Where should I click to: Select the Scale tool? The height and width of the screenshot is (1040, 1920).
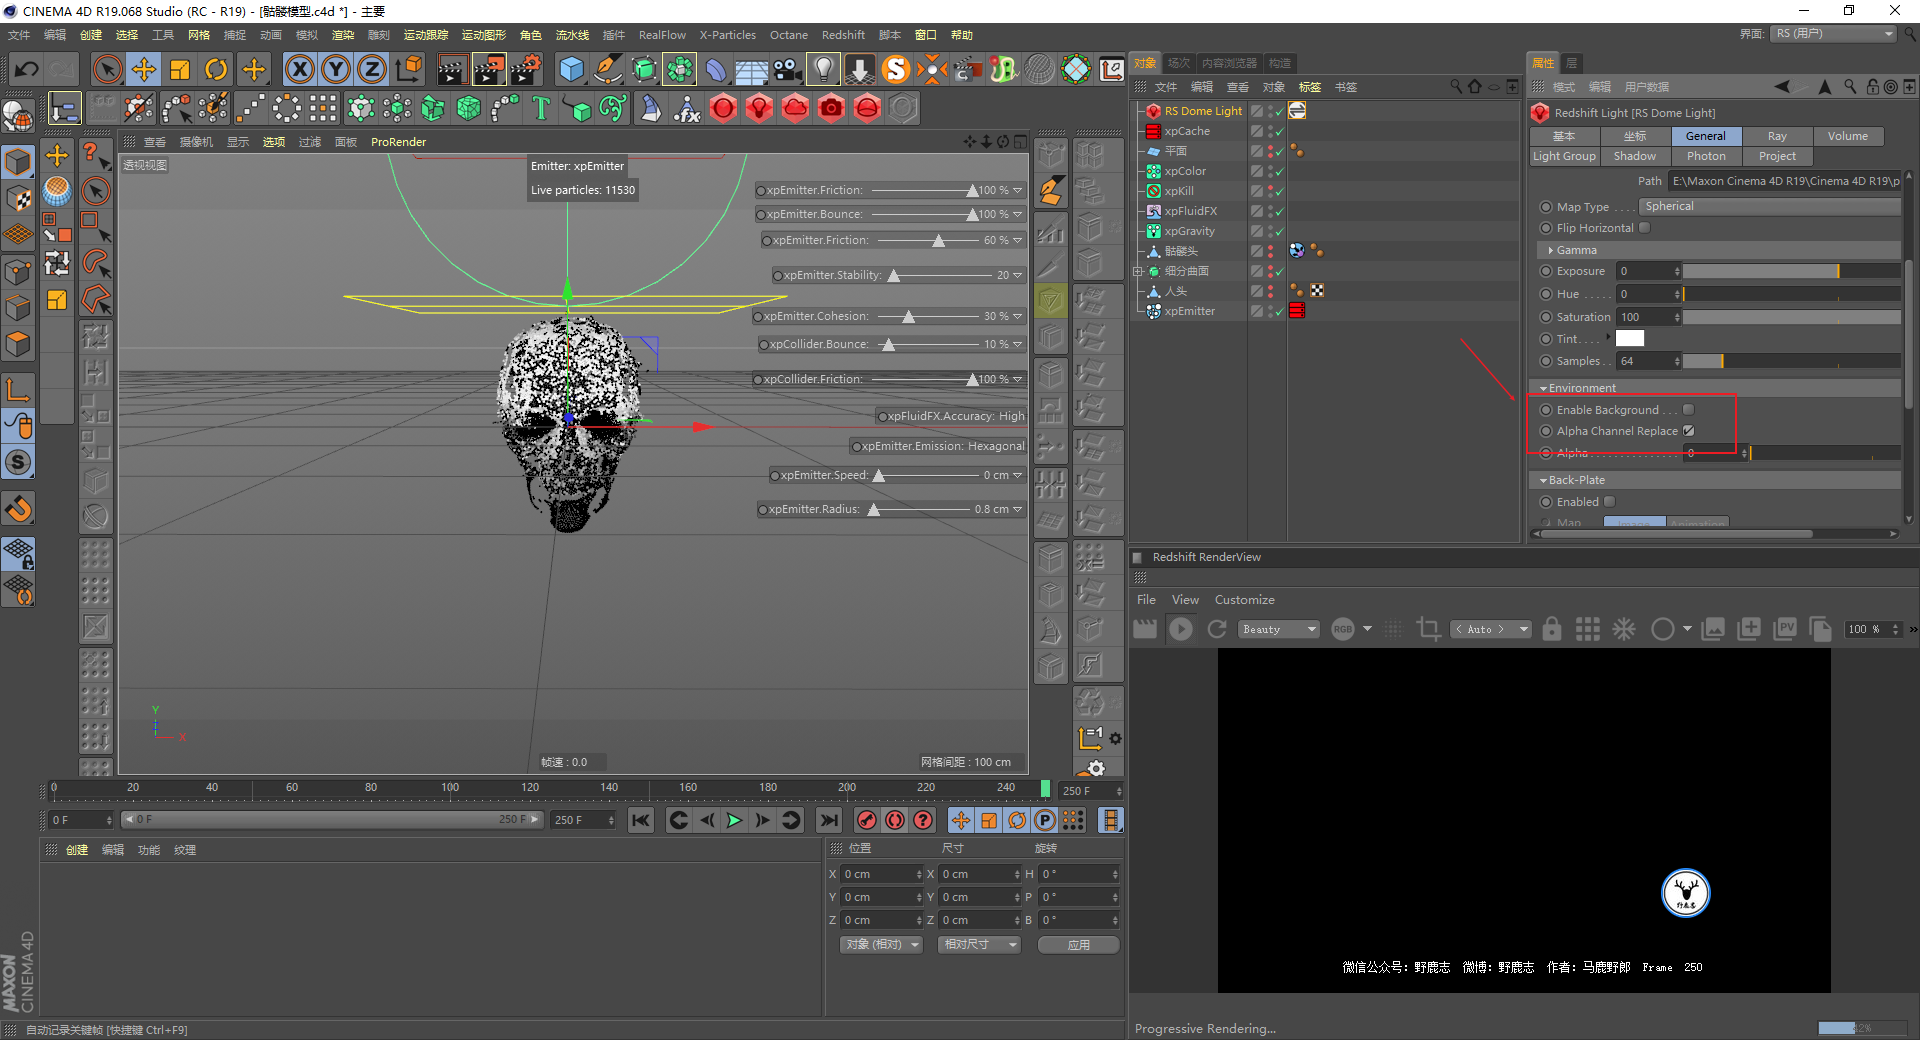click(x=180, y=69)
